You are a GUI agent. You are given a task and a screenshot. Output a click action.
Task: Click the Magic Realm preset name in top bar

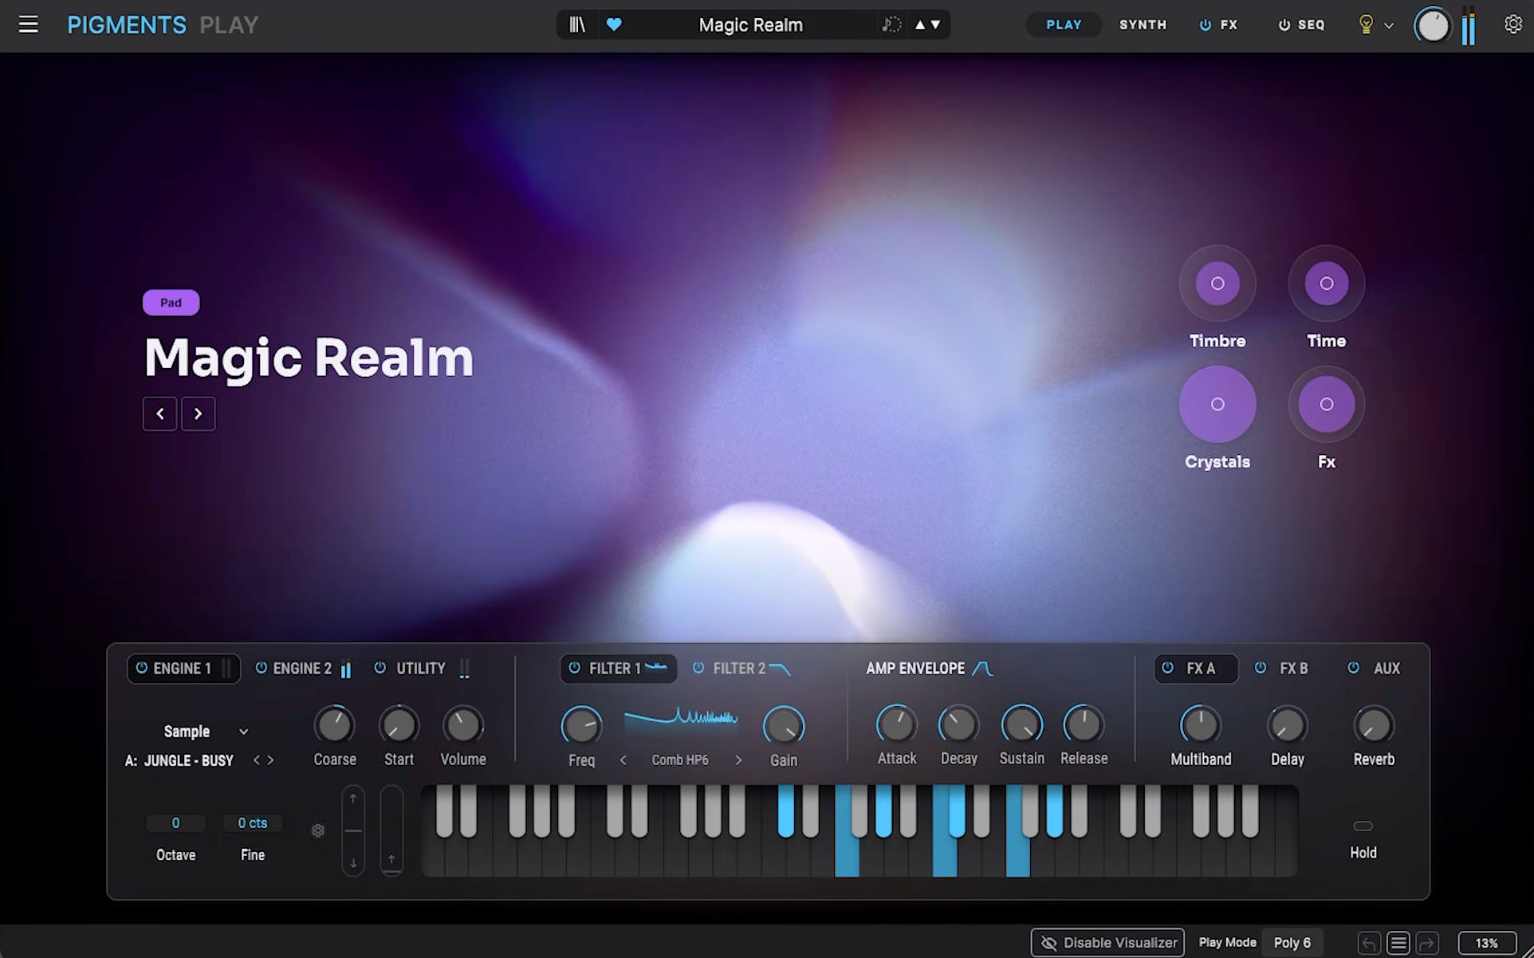point(750,24)
